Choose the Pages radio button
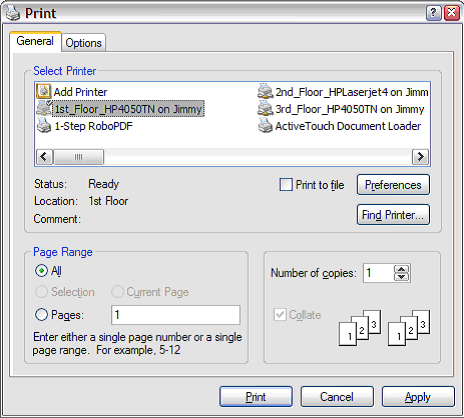The height and width of the screenshot is (418, 464). click(x=41, y=314)
